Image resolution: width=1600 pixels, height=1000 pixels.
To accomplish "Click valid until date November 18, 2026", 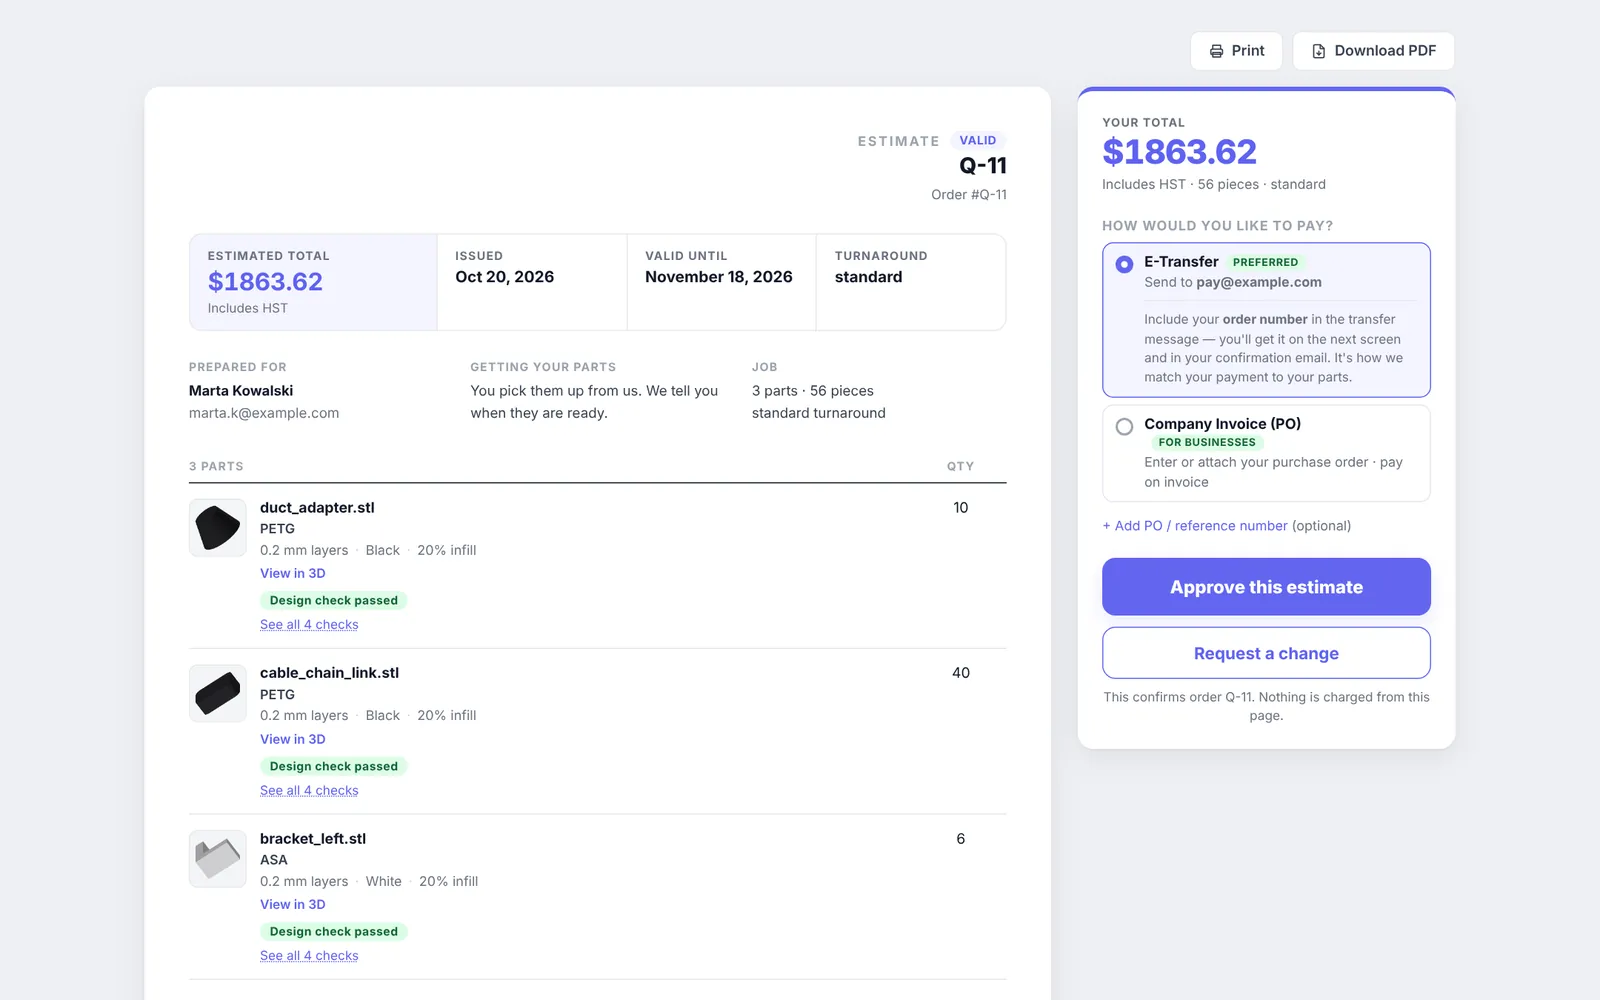I will pos(719,277).
